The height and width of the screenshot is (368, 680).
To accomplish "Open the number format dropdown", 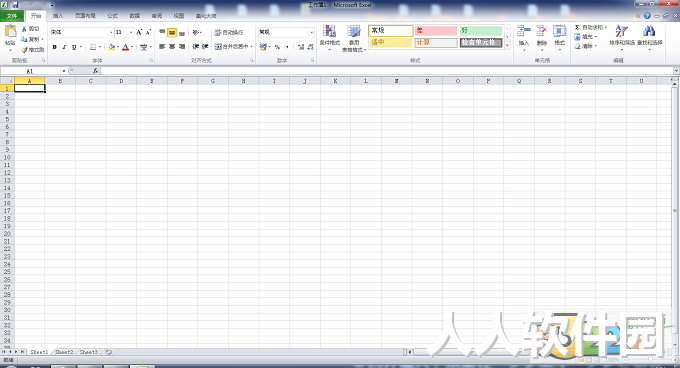I will [x=311, y=33].
